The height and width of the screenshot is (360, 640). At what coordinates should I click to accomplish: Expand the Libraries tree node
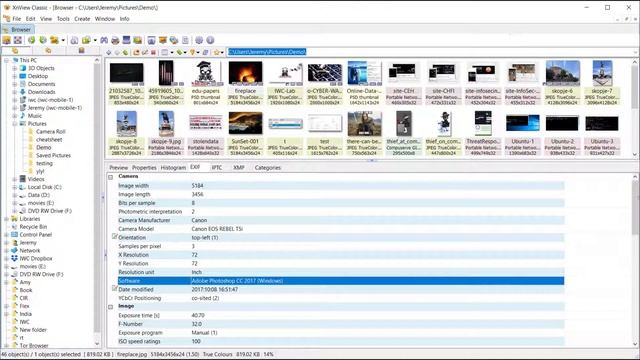pos(7,219)
